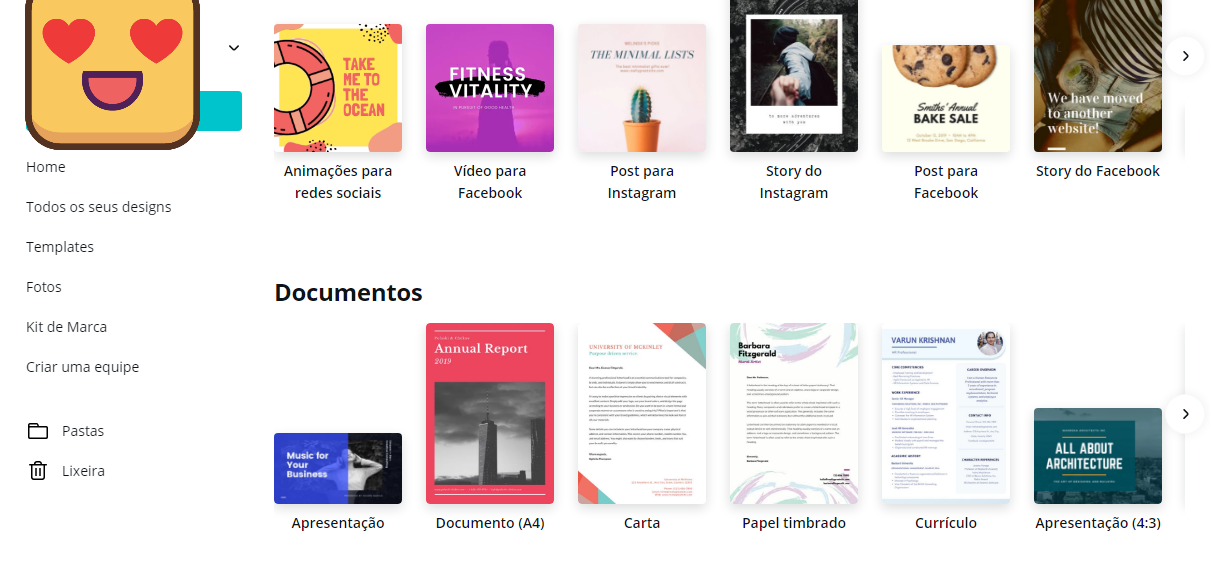Click Currículo label
This screenshot has width=1210, height=579.
[x=946, y=523]
